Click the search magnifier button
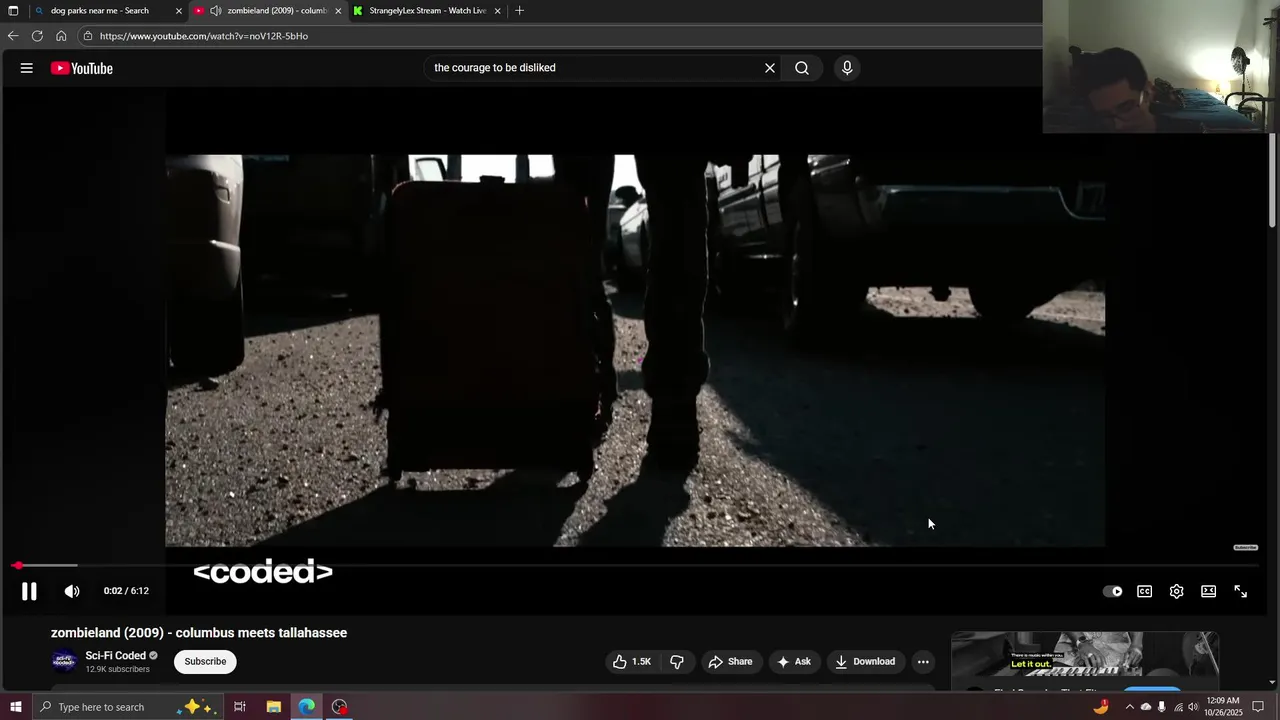 [x=802, y=68]
